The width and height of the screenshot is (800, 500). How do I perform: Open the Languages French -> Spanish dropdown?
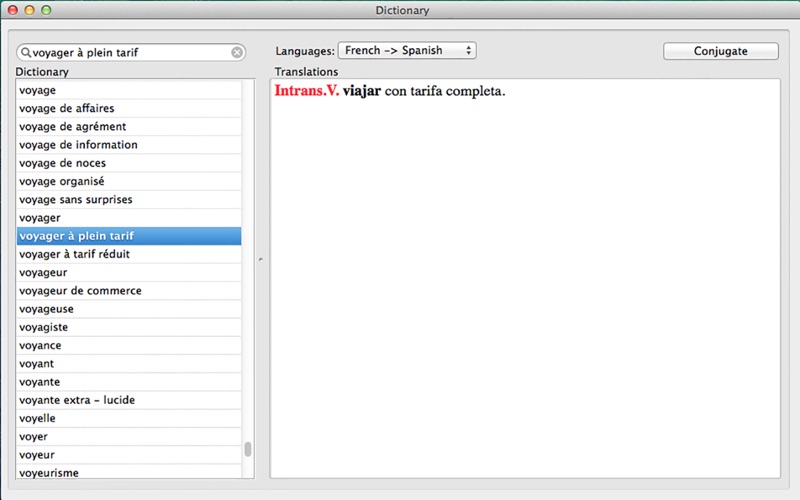pyautogui.click(x=407, y=51)
